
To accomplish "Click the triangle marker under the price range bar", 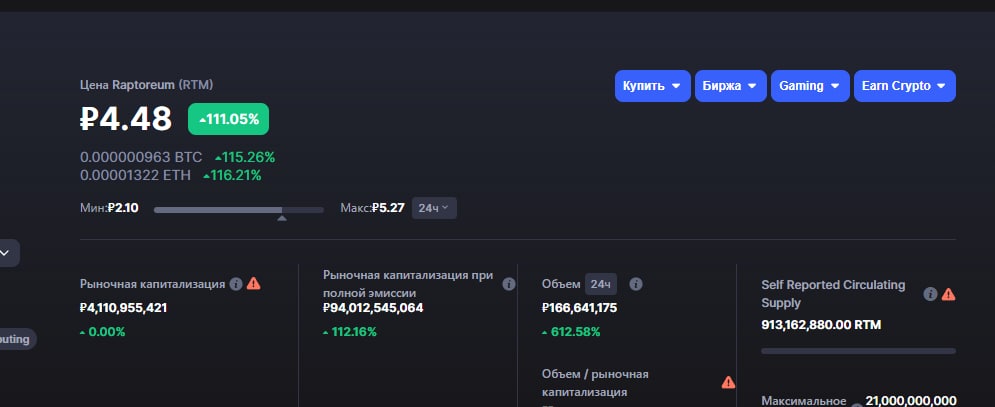I will [282, 218].
